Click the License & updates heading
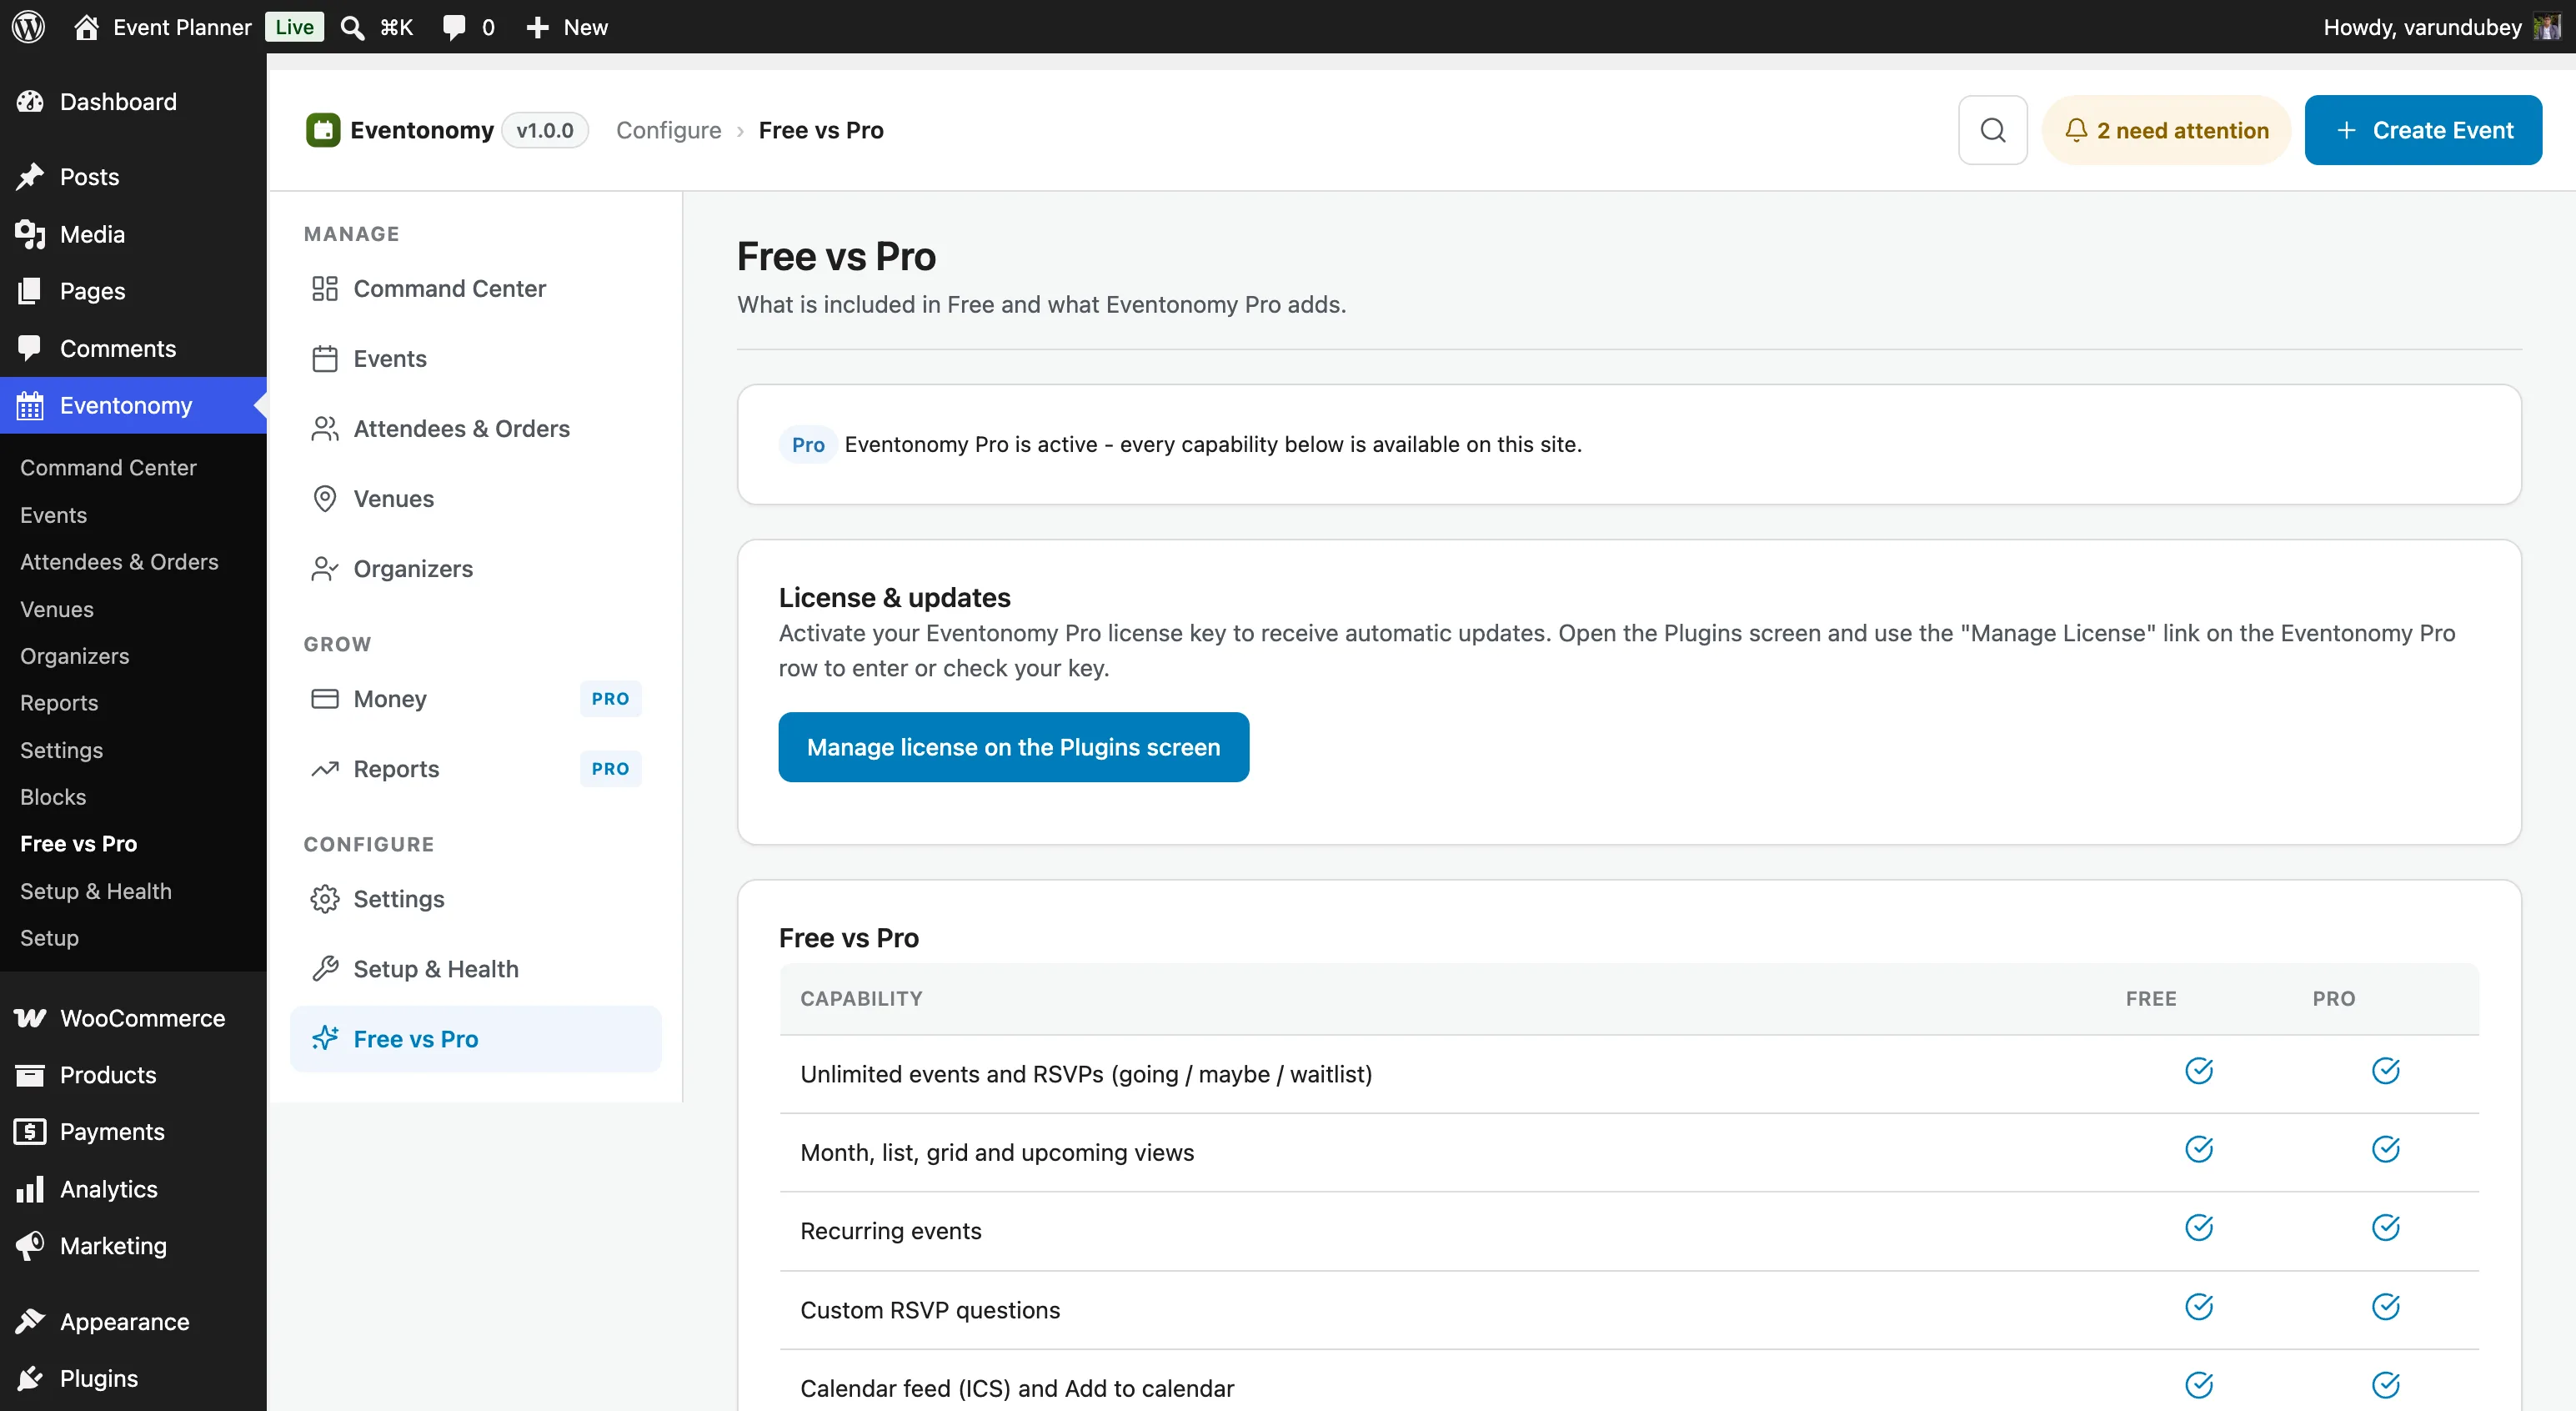The image size is (2576, 1411). click(x=894, y=598)
